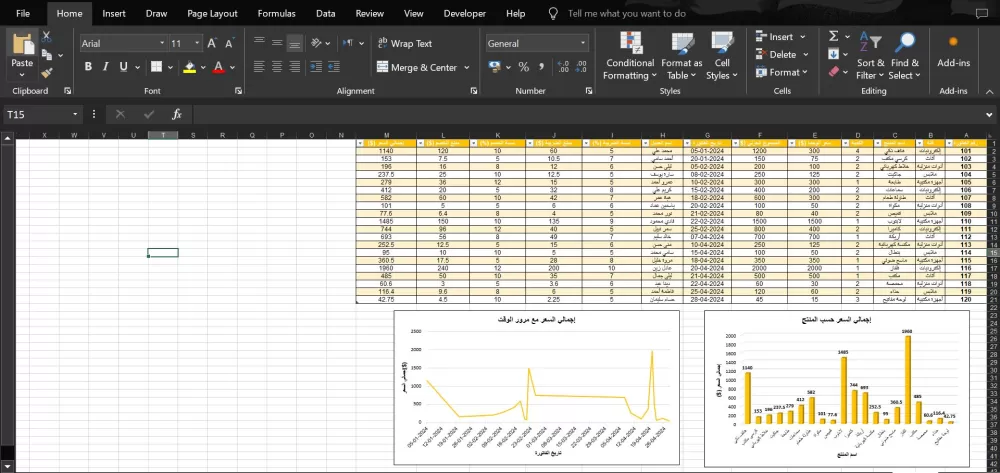This screenshot has height=473, width=1000.
Task: Click the Borders icon in Font group
Action: pyautogui.click(x=156, y=67)
